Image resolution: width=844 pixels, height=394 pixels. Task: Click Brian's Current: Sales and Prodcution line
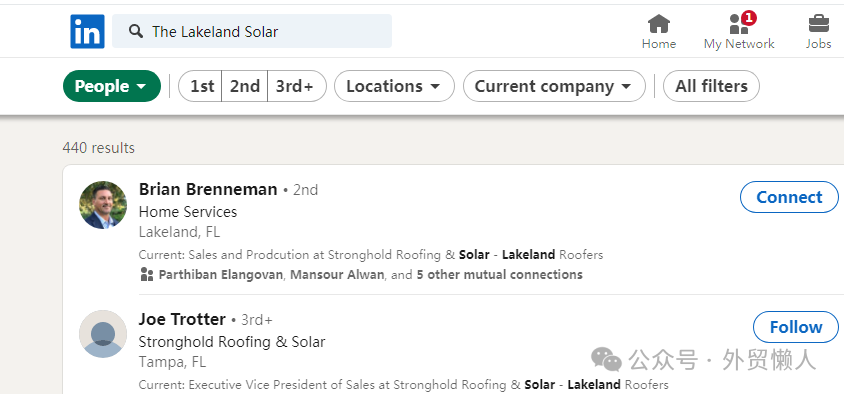pos(371,255)
